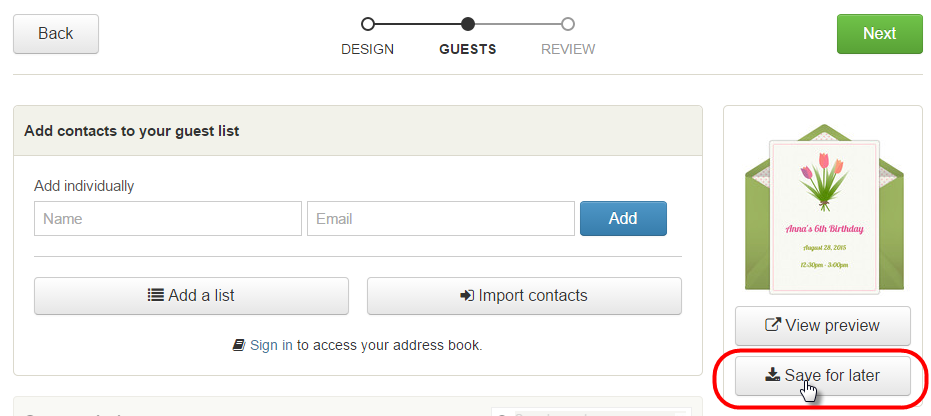
Task: Go to the DESIGN step label
Action: 368,49
